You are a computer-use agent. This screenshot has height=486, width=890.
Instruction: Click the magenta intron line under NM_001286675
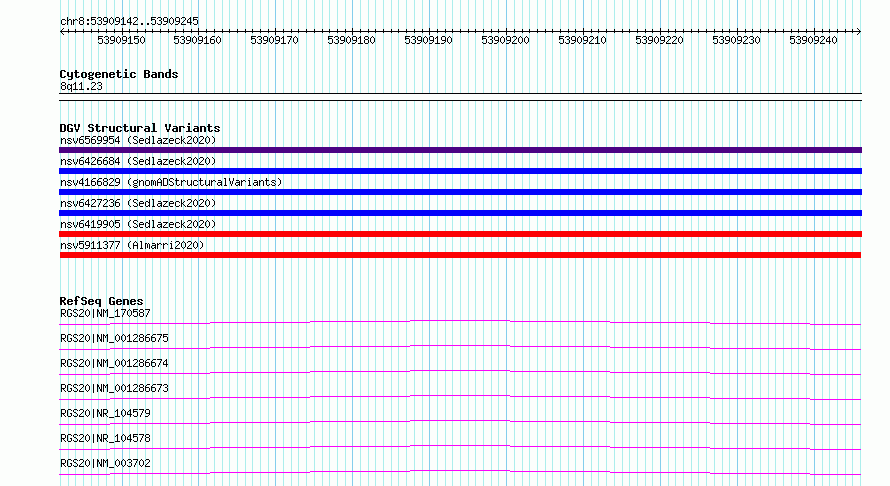(x=460, y=346)
